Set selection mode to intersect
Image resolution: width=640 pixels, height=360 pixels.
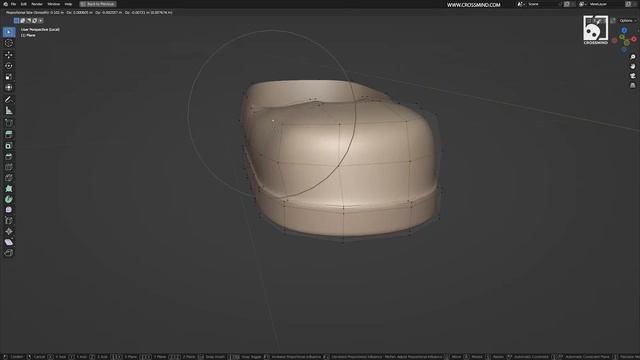[x=40, y=20]
